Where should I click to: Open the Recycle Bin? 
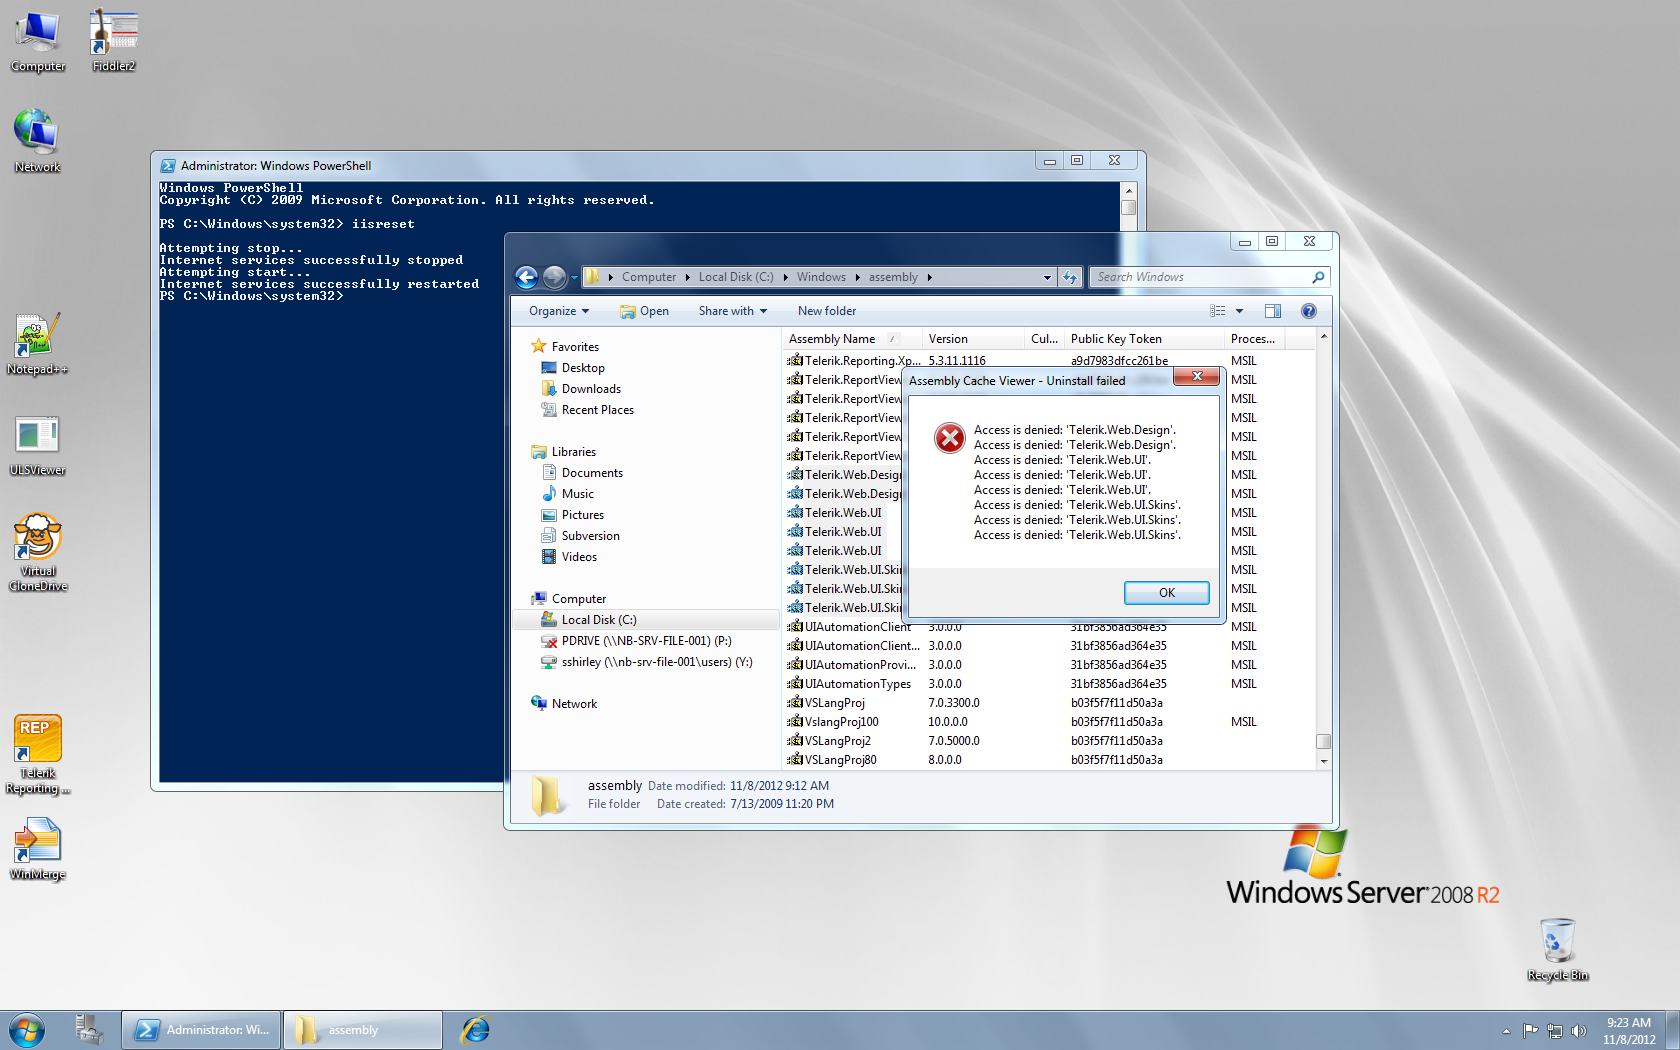[x=1557, y=950]
